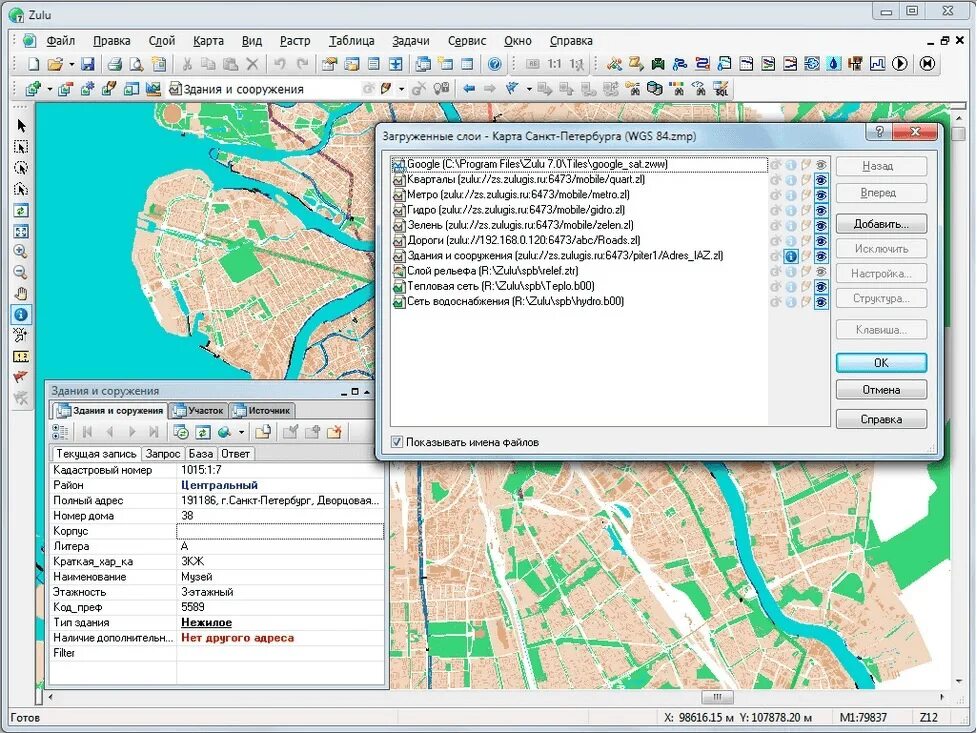Click the ruler measure tool in left toolbar
The image size is (977, 733).
pos(21,357)
